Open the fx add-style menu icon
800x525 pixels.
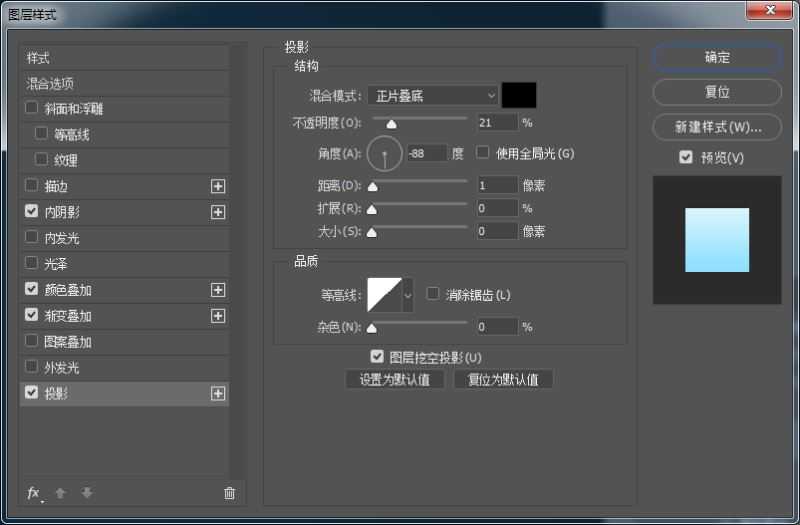tap(34, 493)
